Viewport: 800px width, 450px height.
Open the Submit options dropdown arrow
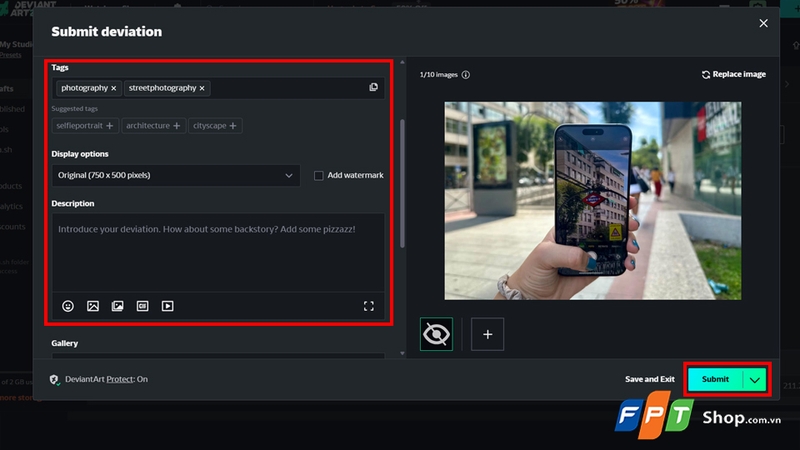tap(755, 380)
